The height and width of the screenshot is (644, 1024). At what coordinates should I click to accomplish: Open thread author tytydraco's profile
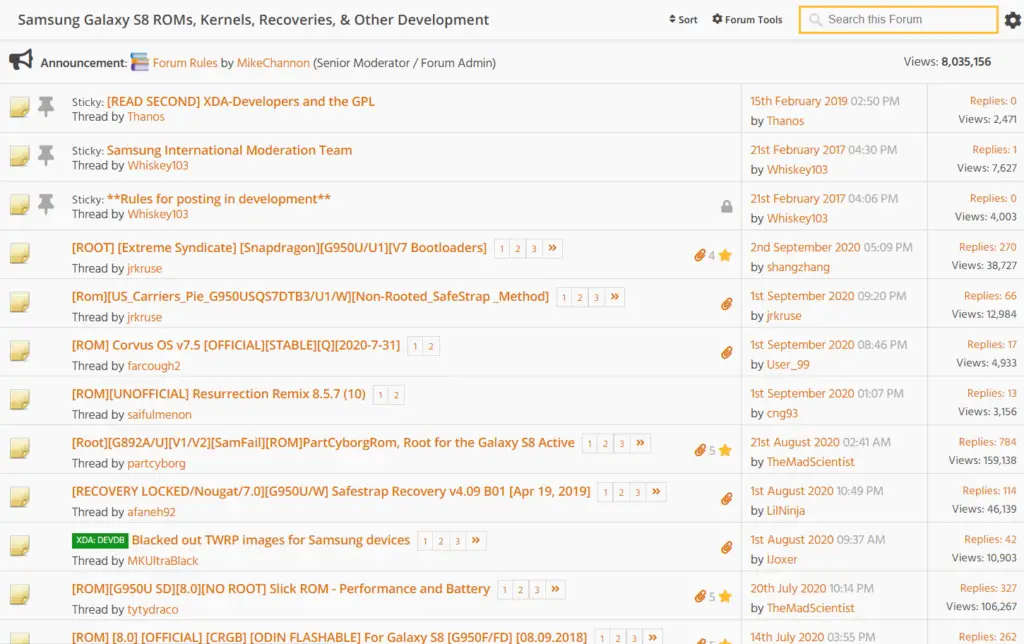[153, 609]
